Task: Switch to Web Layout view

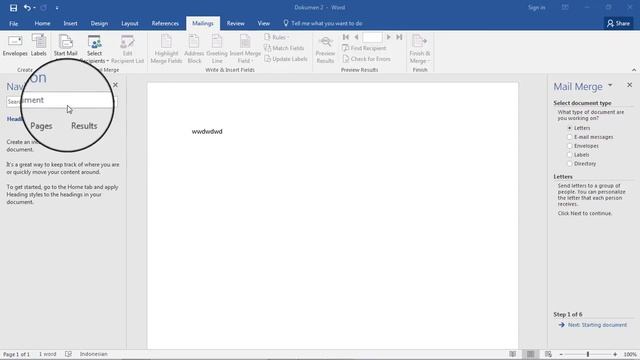Action: [548, 354]
